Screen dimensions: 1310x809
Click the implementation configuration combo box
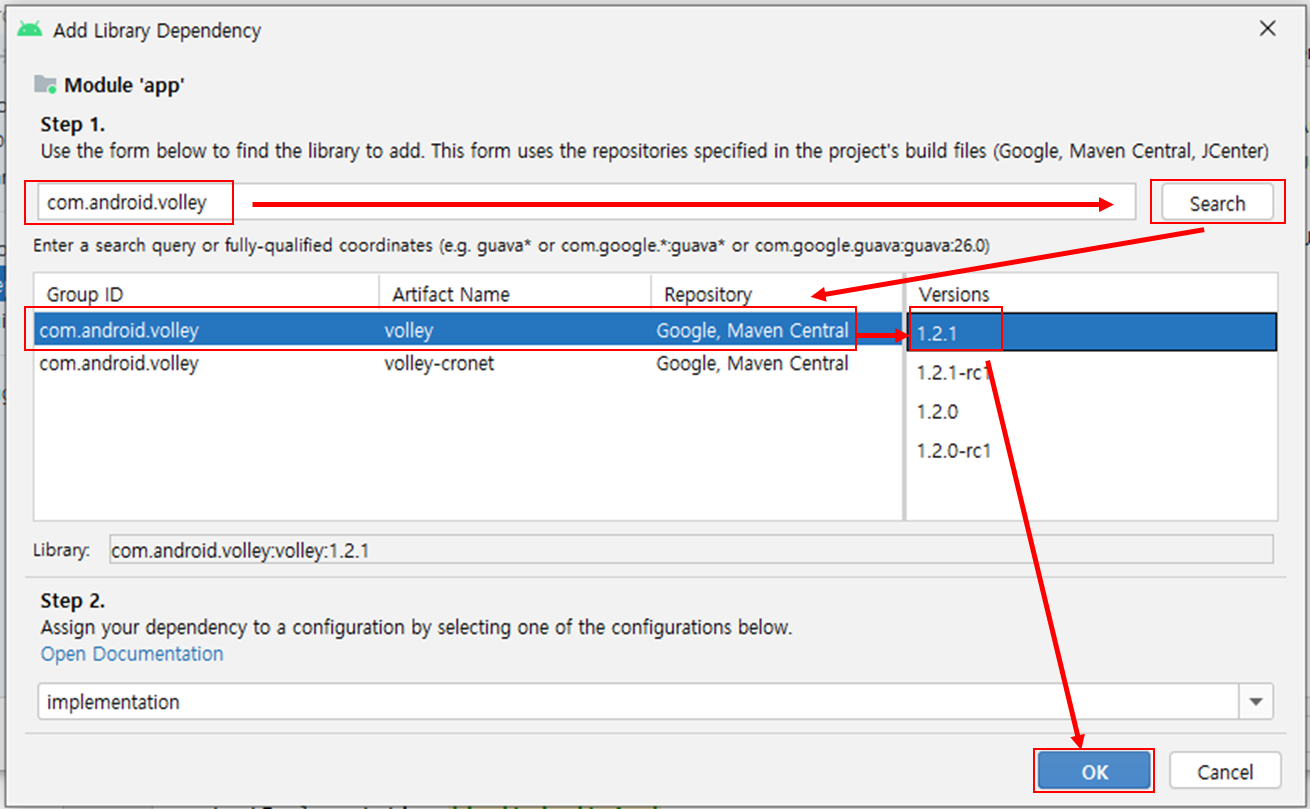click(x=655, y=702)
